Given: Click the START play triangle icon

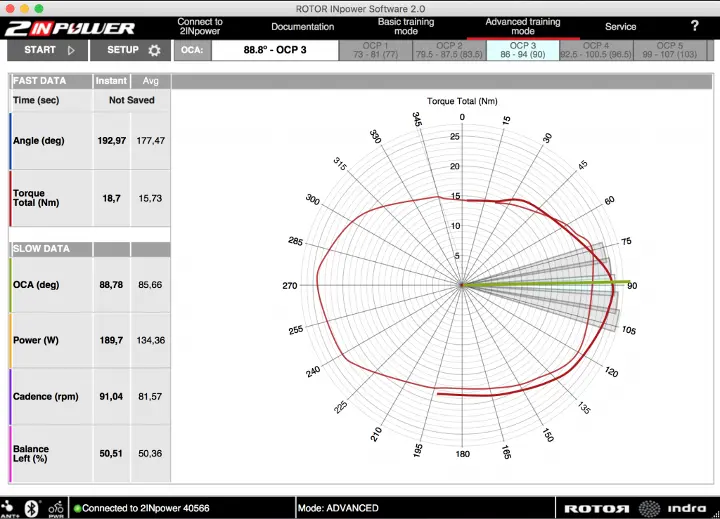Looking at the screenshot, I should click(x=71, y=50).
